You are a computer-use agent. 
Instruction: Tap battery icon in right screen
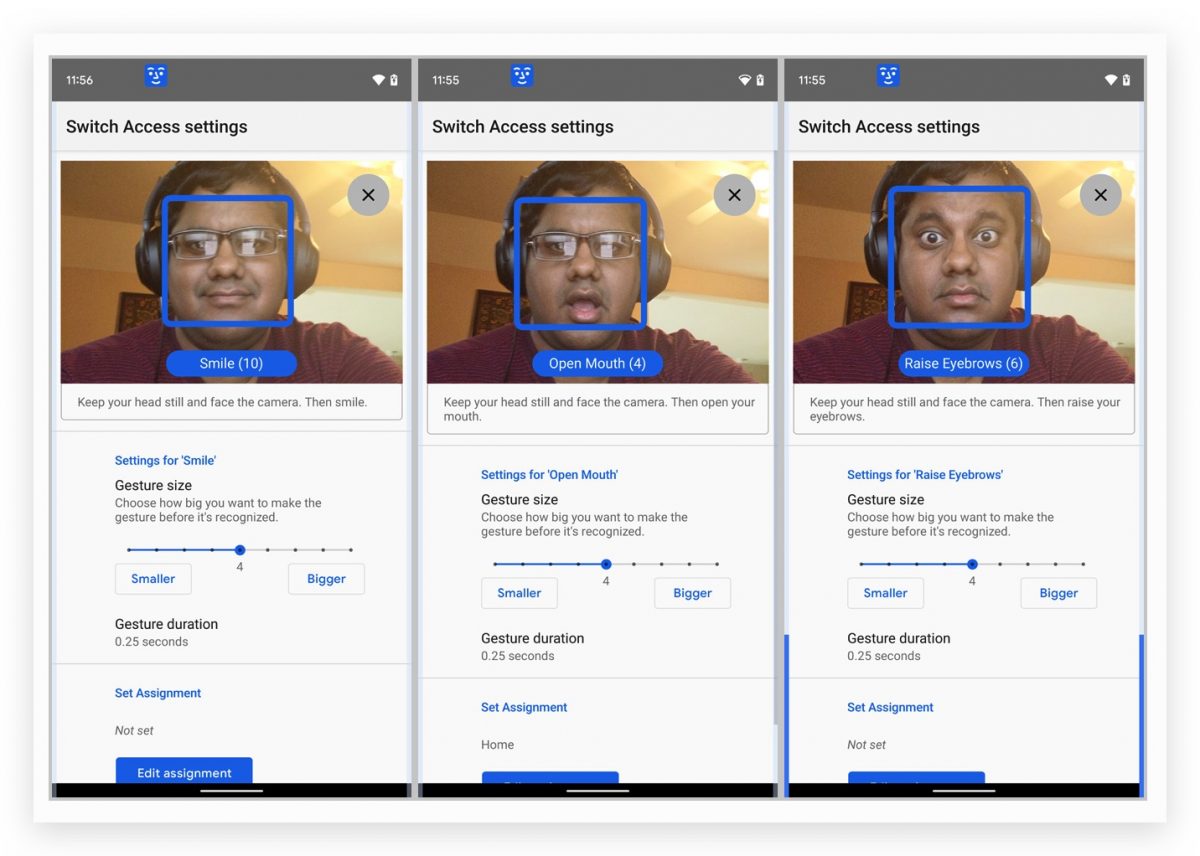[x=1126, y=80]
